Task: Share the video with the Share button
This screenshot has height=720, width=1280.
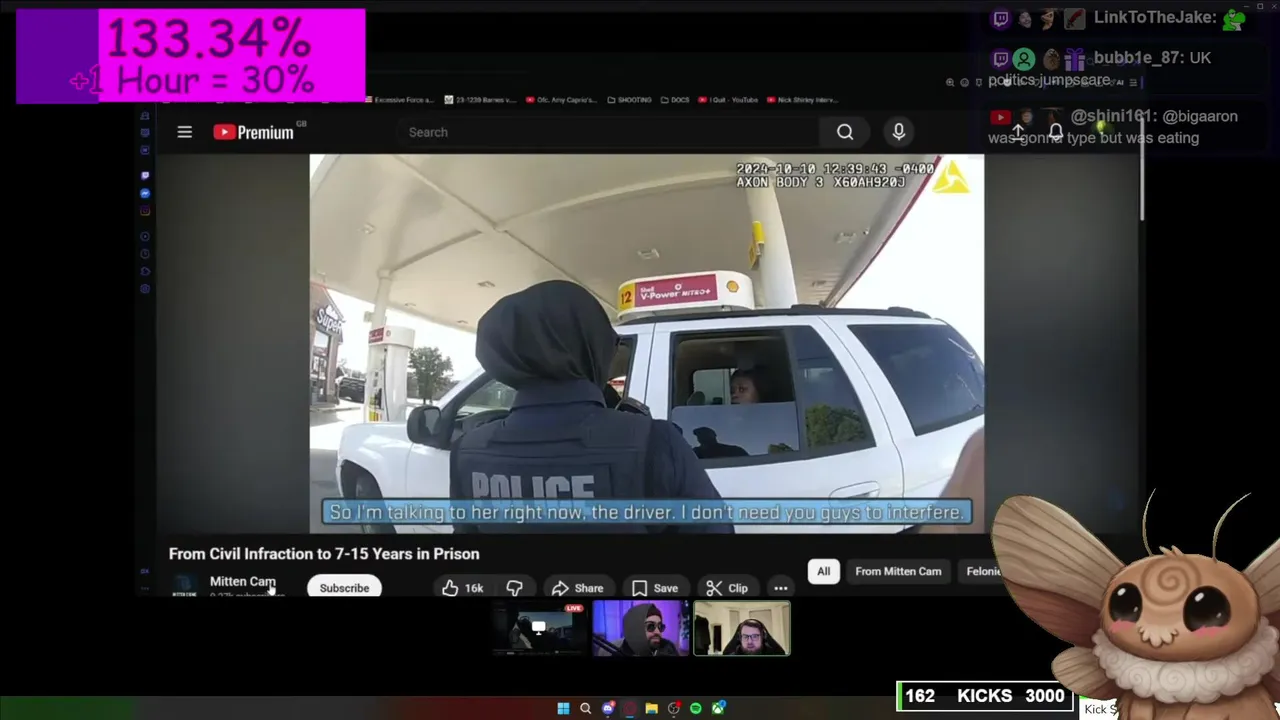Action: pos(578,588)
